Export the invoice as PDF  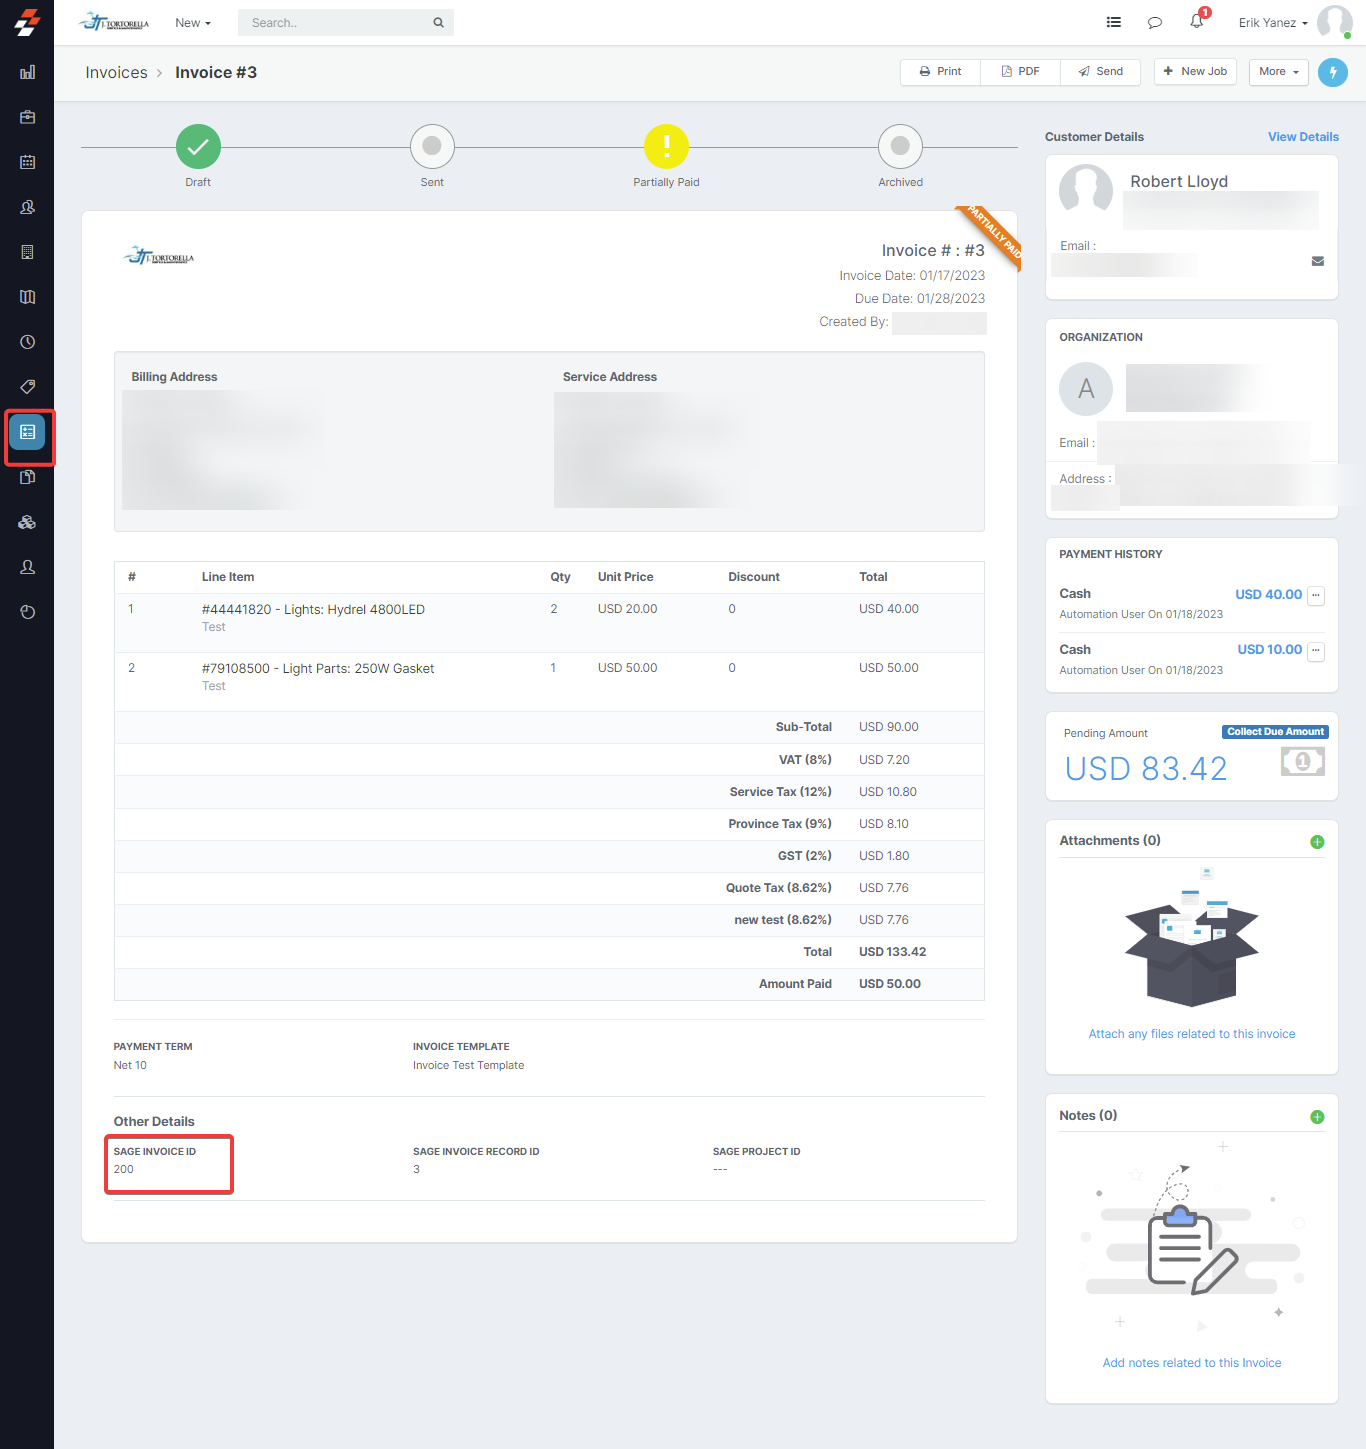click(1020, 72)
